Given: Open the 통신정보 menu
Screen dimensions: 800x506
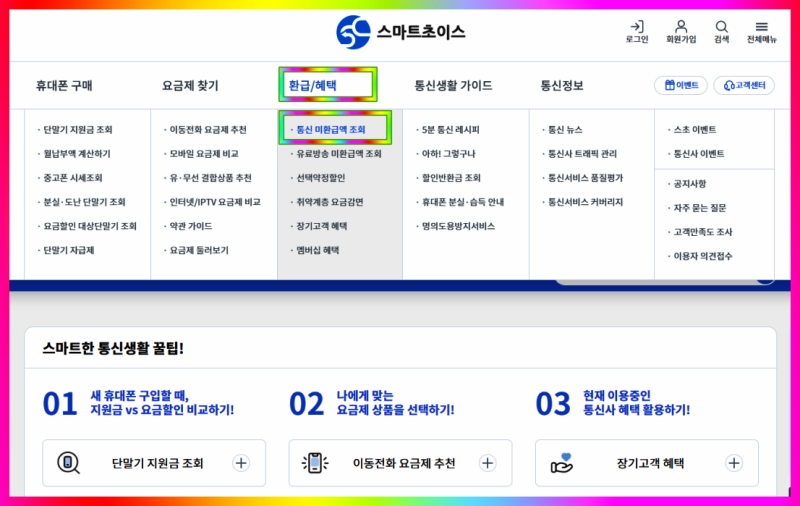Looking at the screenshot, I should point(561,85).
